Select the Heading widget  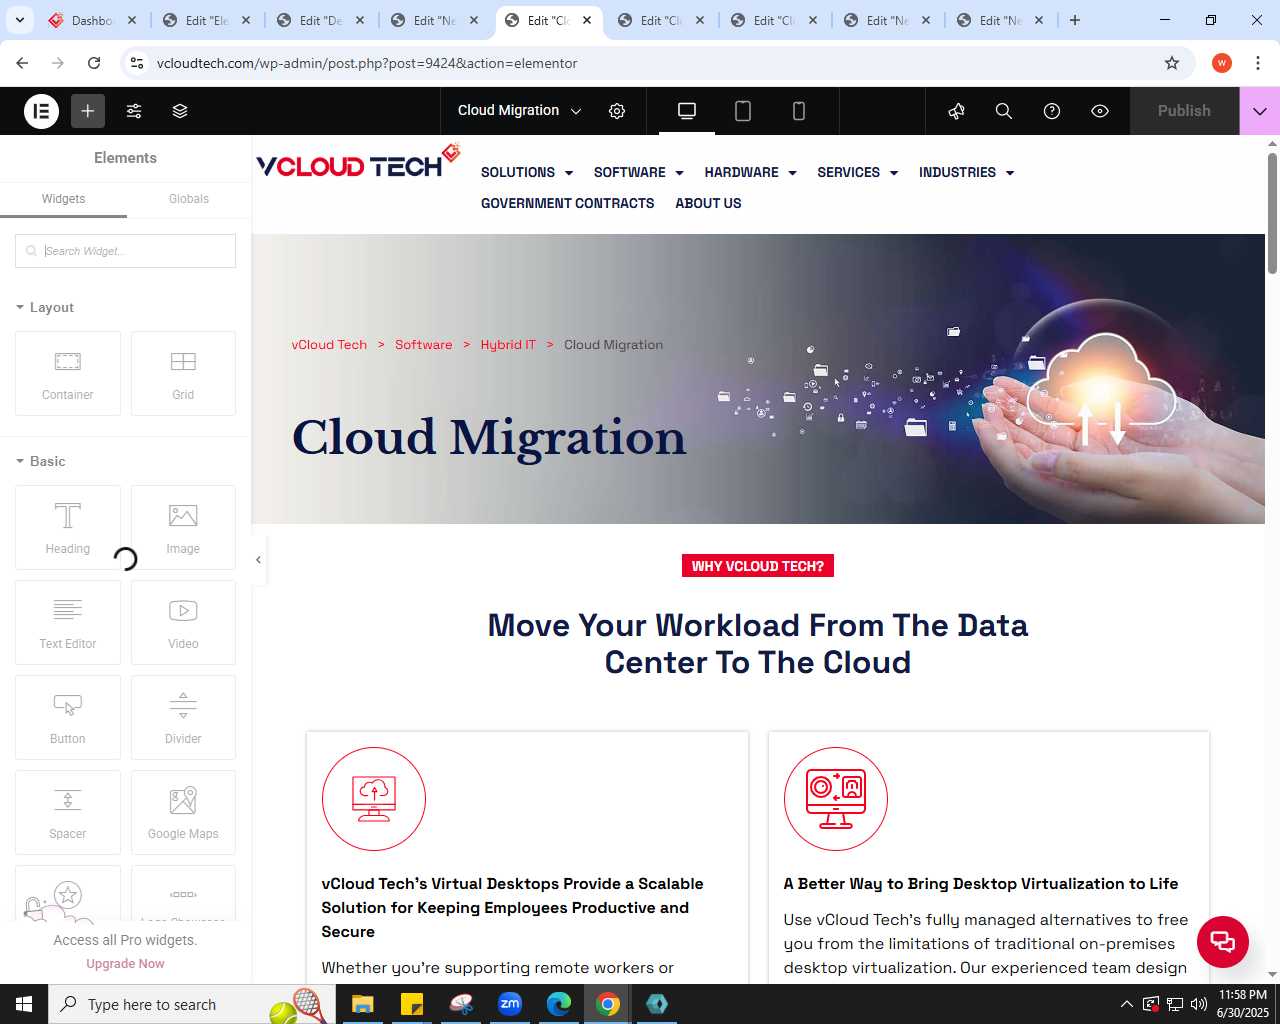[x=68, y=527]
